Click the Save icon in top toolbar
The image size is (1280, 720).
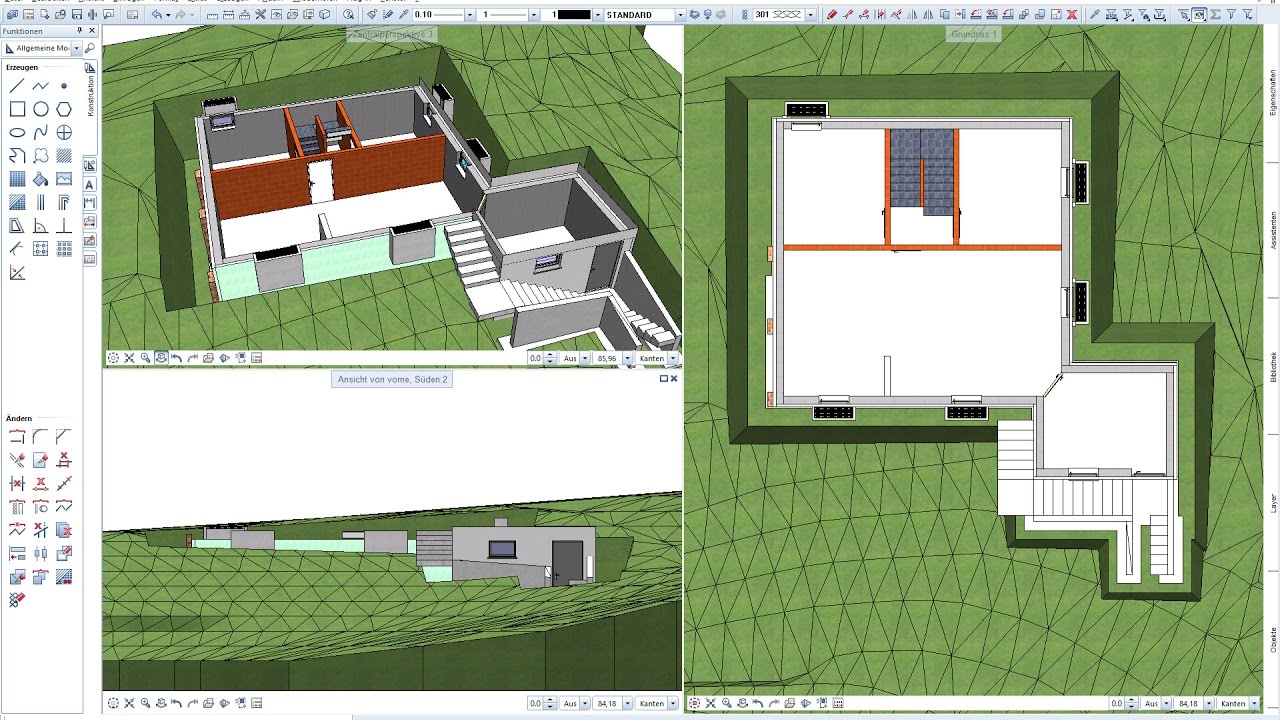tap(77, 14)
